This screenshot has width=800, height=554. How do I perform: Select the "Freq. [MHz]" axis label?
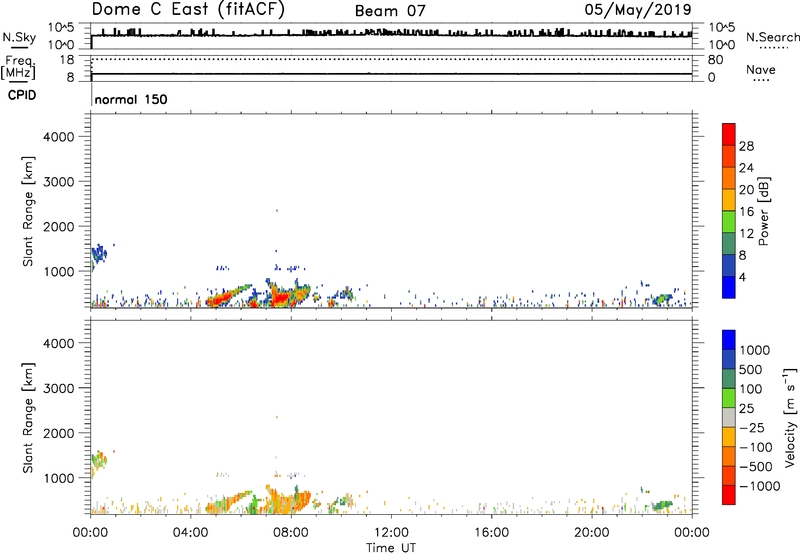point(18,67)
